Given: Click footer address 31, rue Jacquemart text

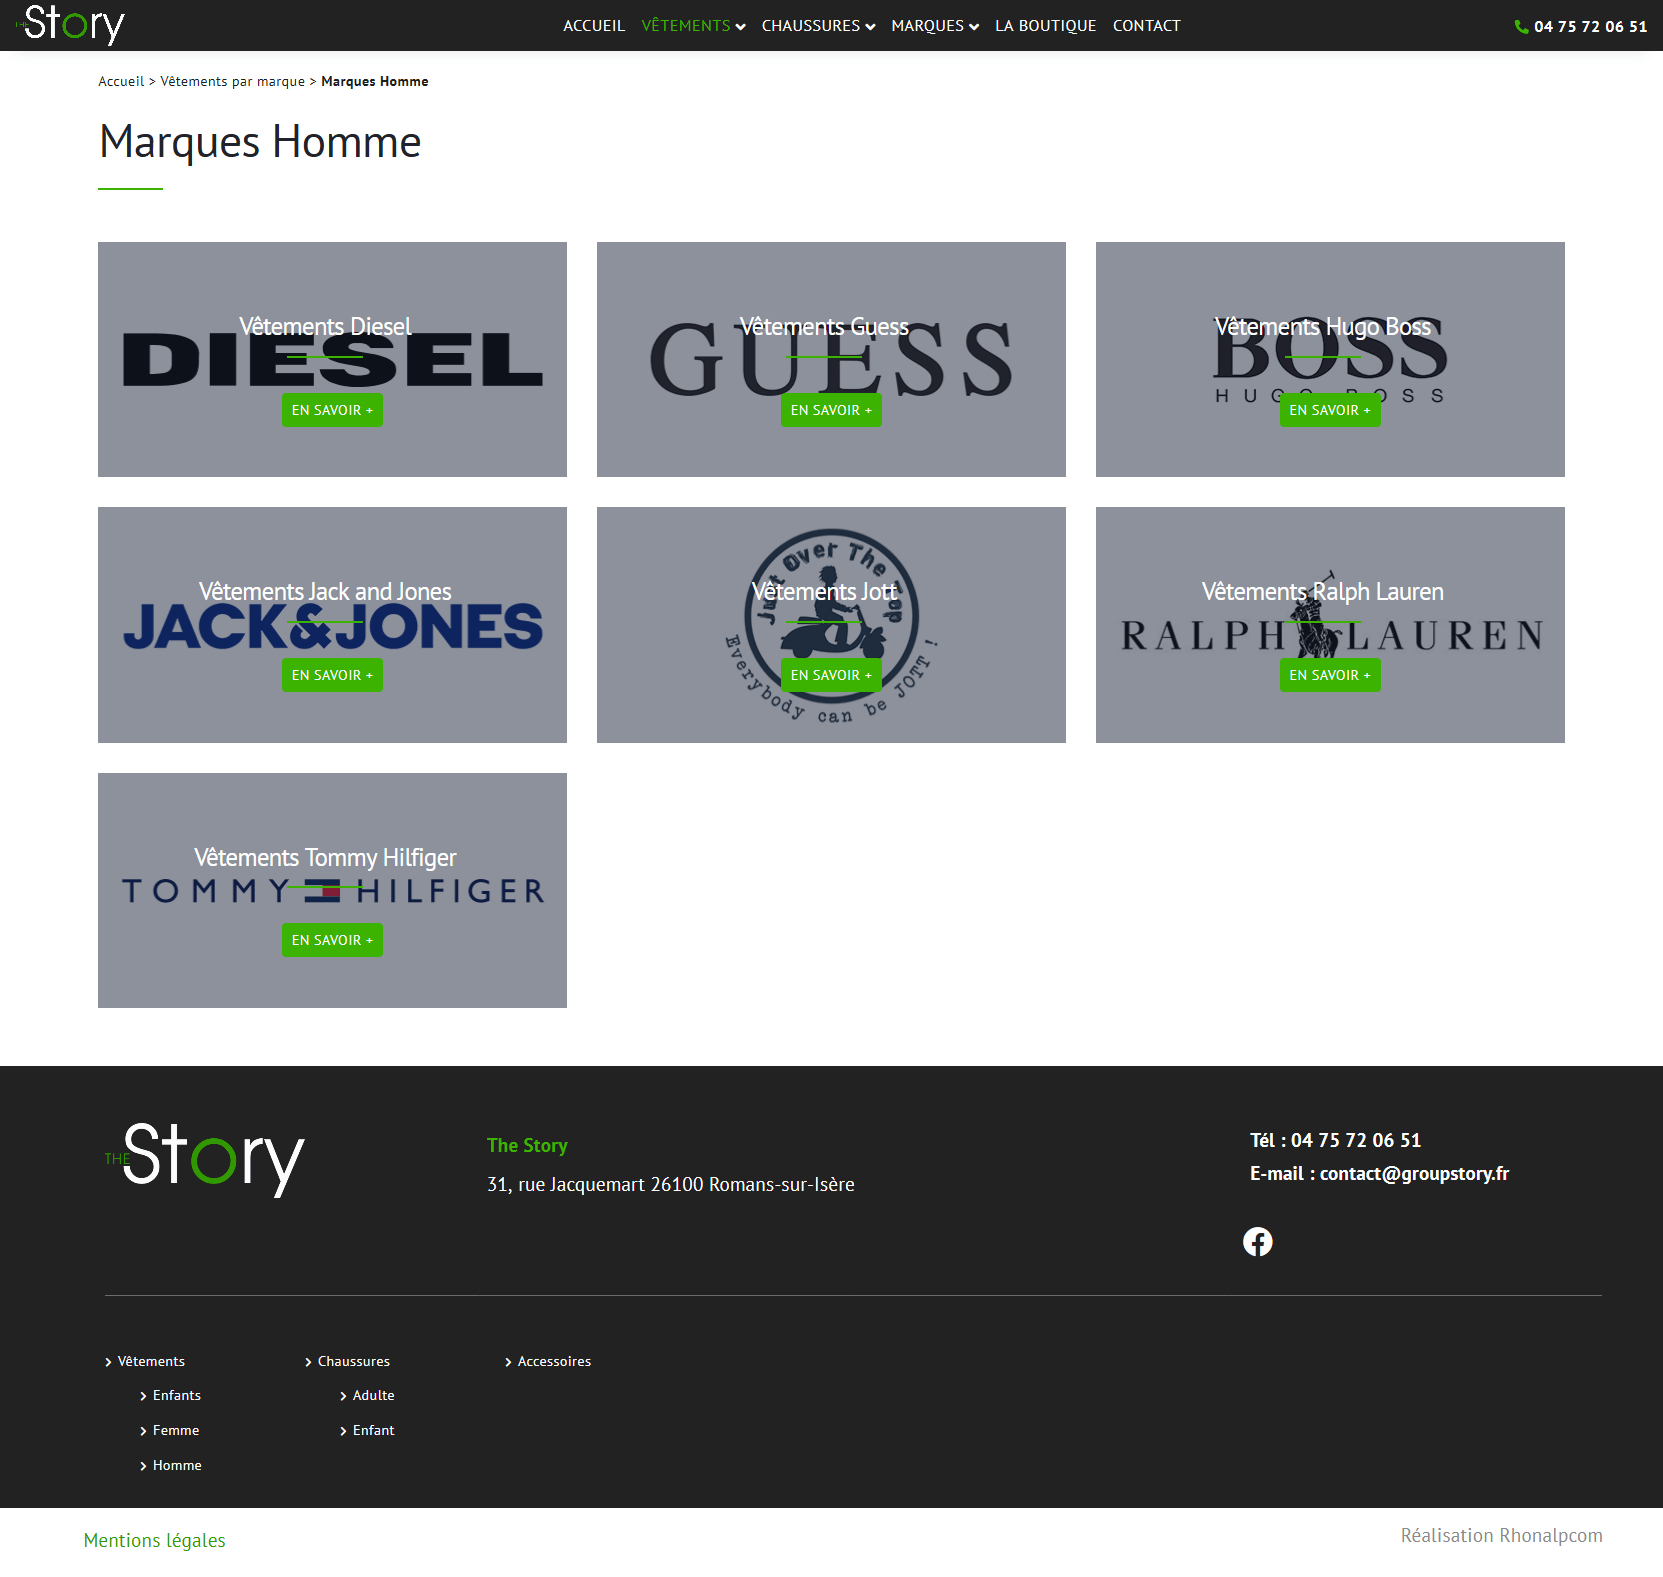Looking at the screenshot, I should coord(670,1184).
